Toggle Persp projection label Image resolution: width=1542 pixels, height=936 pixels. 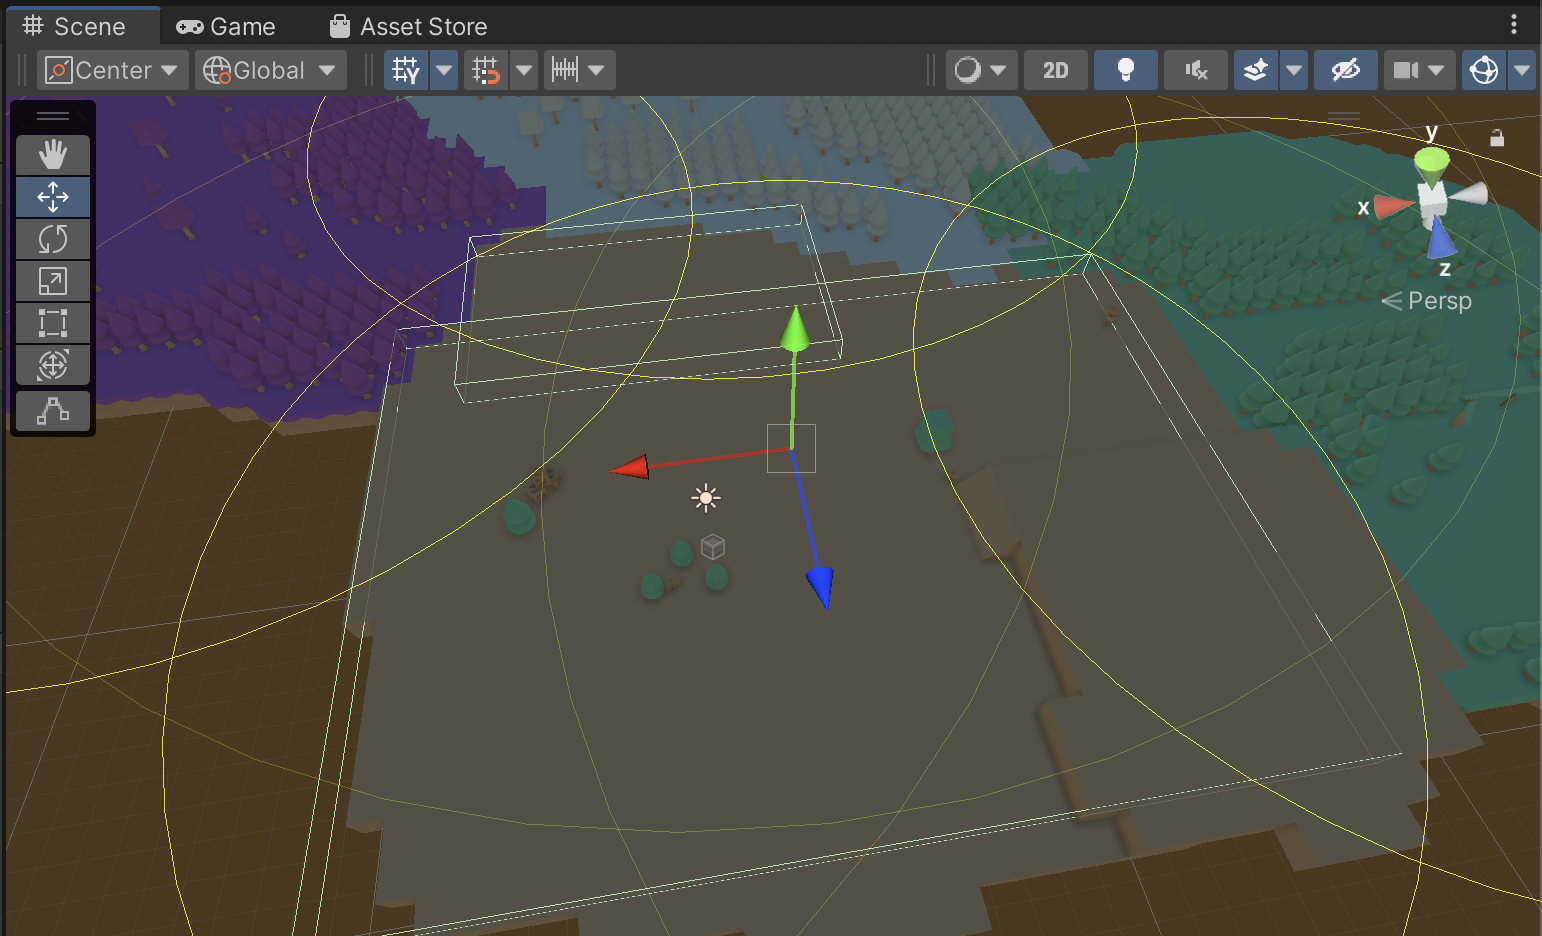tap(1428, 301)
